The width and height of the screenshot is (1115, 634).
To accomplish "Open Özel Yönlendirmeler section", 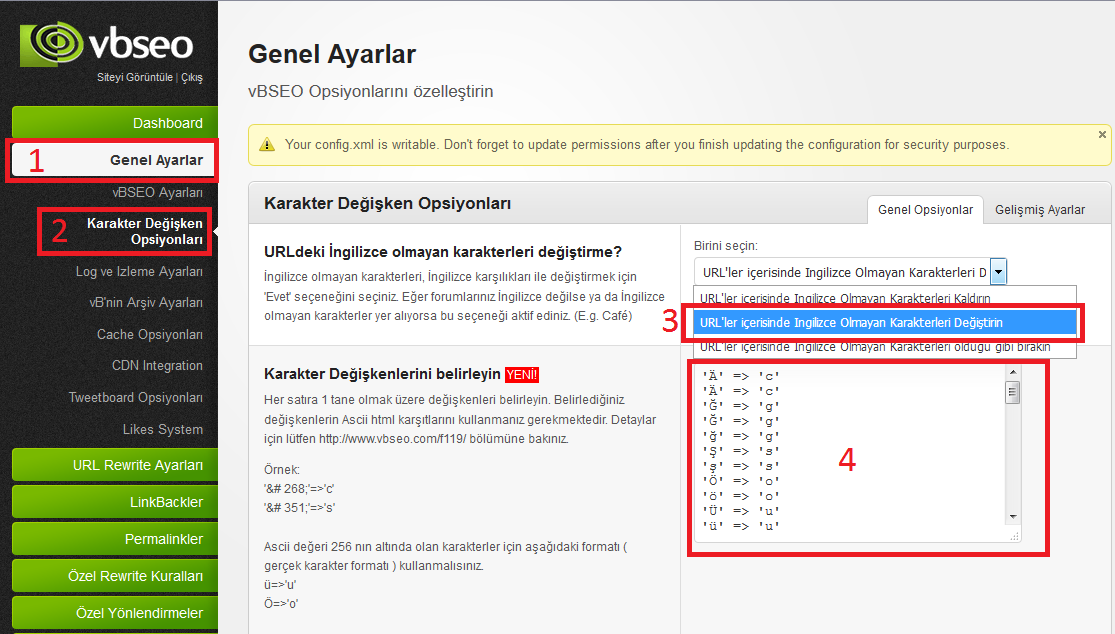I will click(115, 613).
